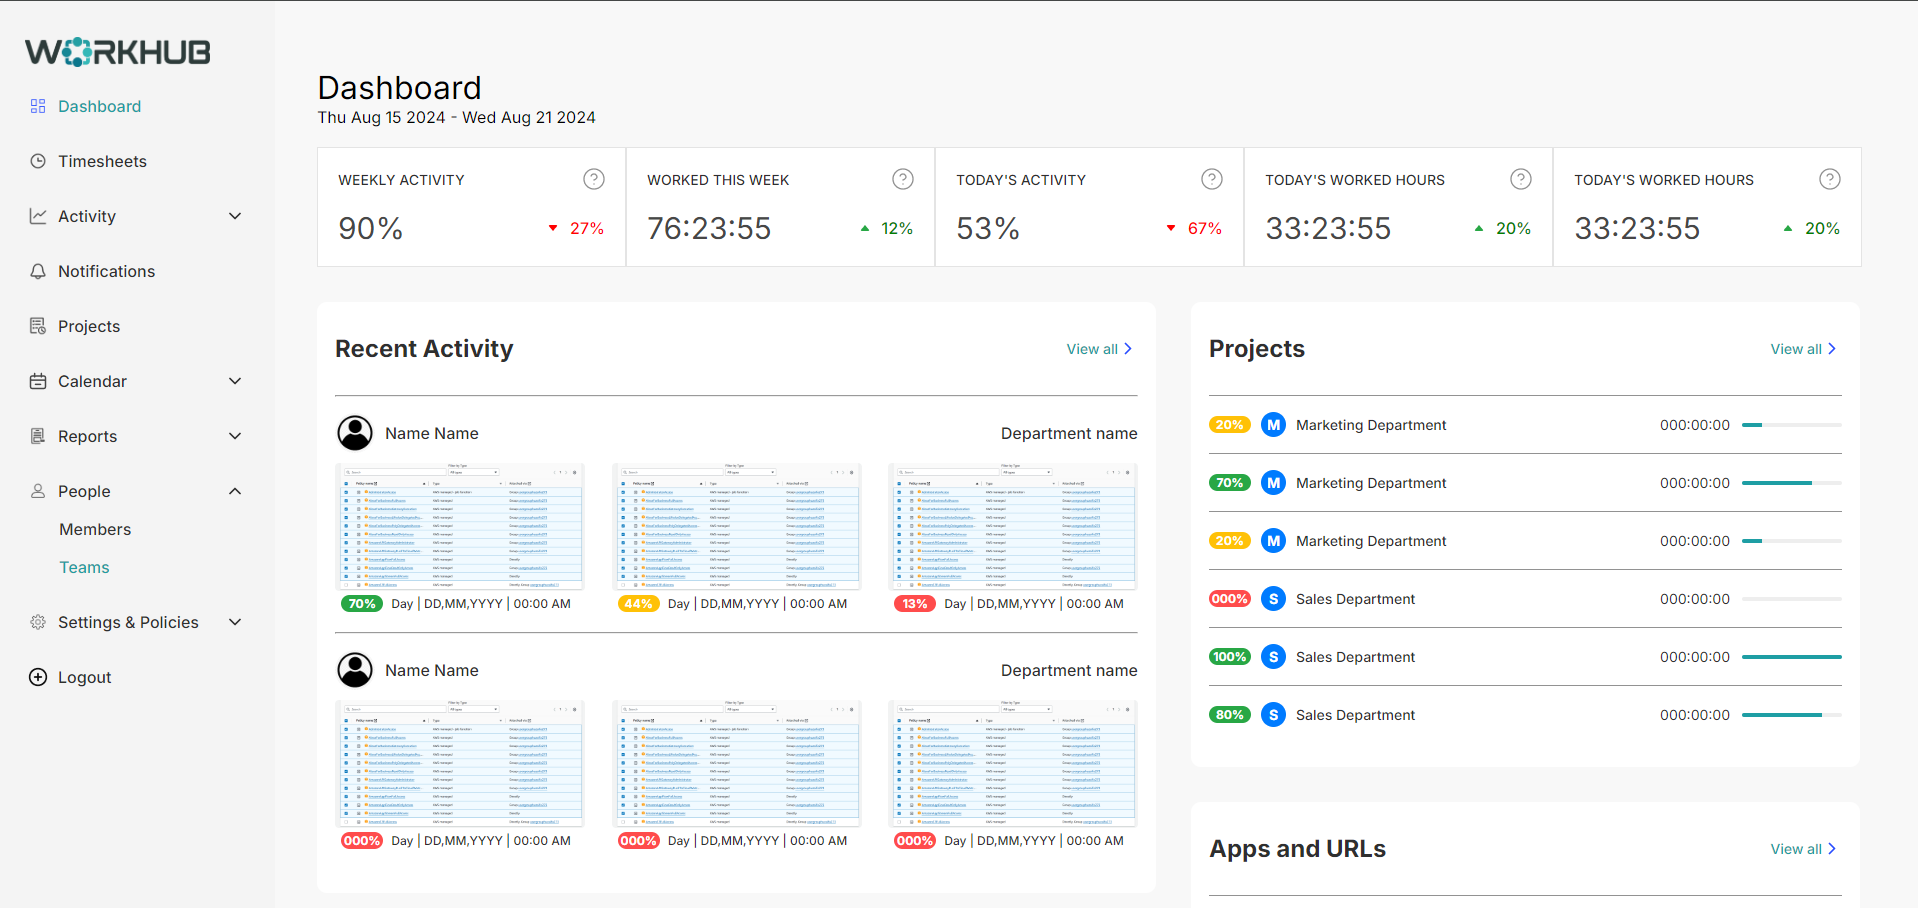Click View all in Projects panel

pyautogui.click(x=1803, y=349)
